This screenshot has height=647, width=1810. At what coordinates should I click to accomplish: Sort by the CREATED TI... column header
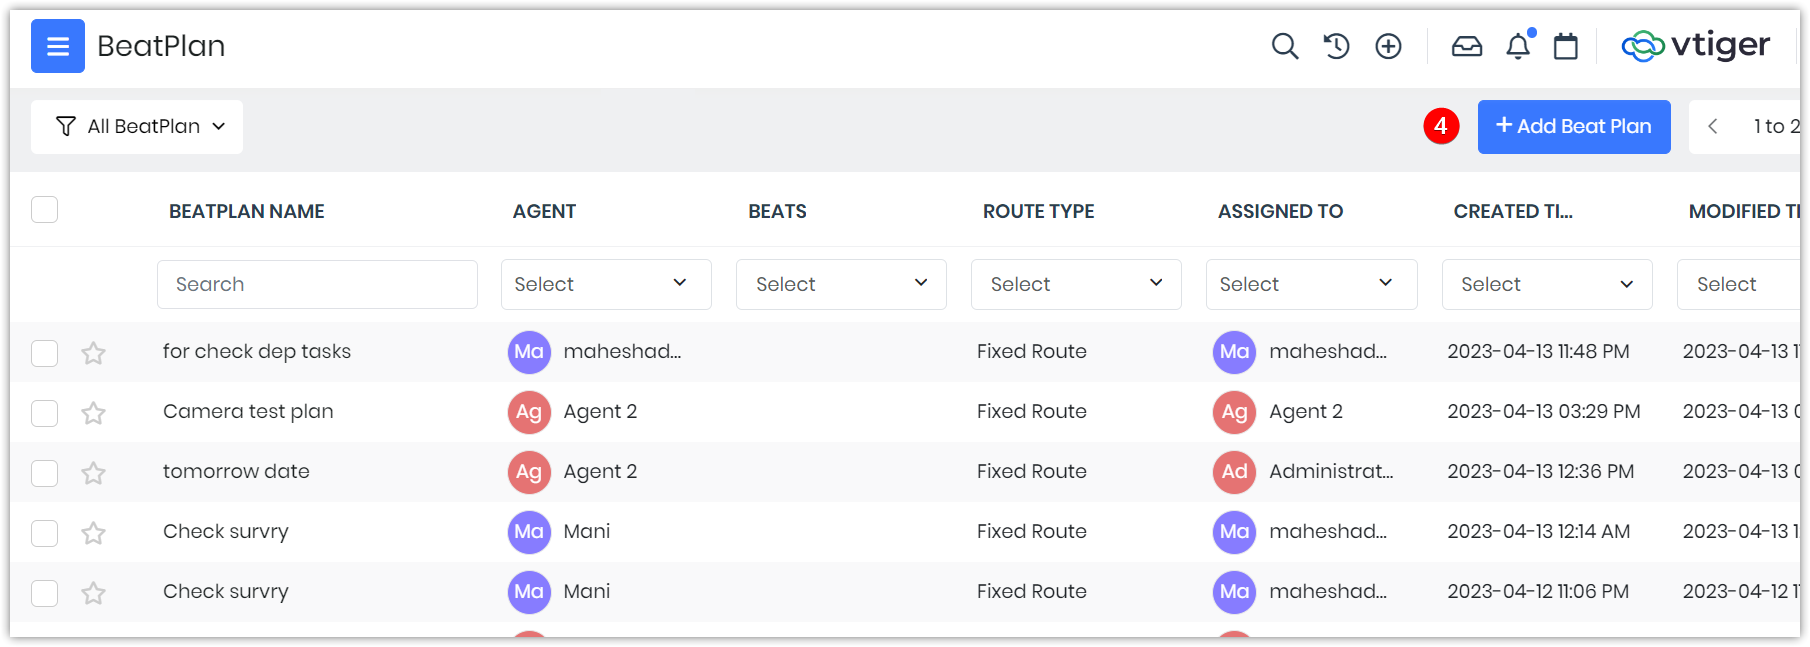[1513, 211]
